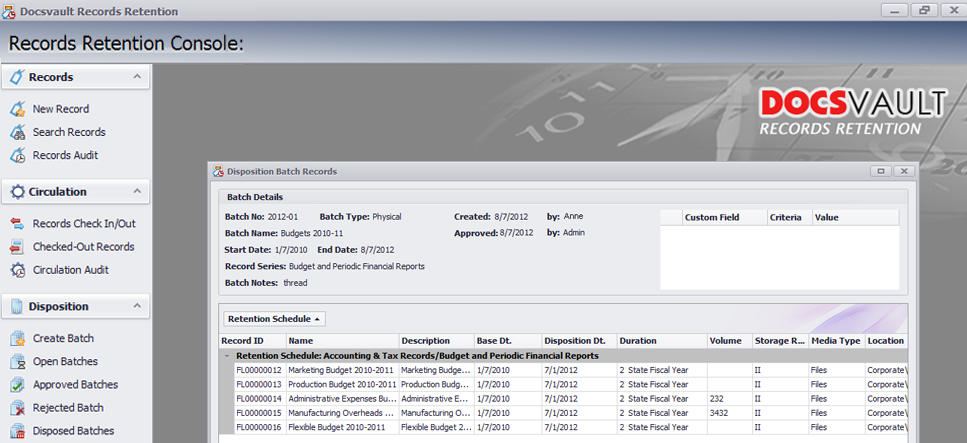Image resolution: width=967 pixels, height=443 pixels.
Task: Open Search Records link
Action: (x=69, y=132)
